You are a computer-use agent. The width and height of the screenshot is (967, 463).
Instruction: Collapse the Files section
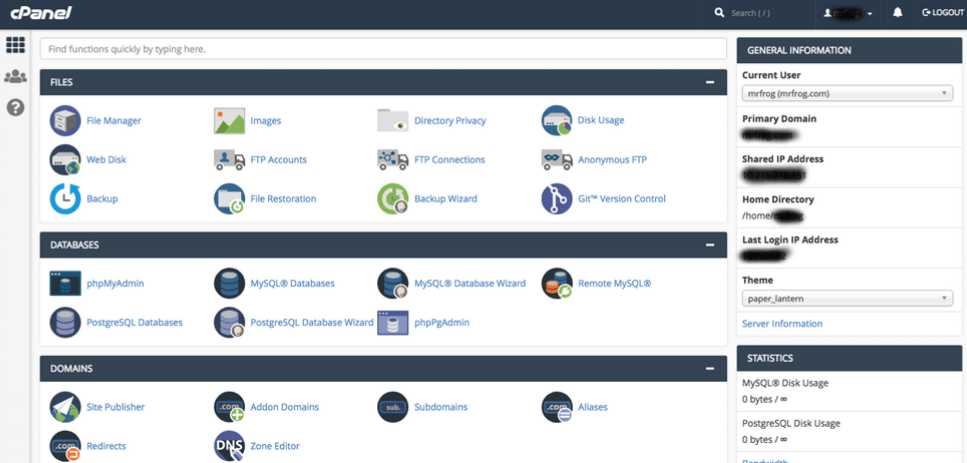click(x=710, y=82)
